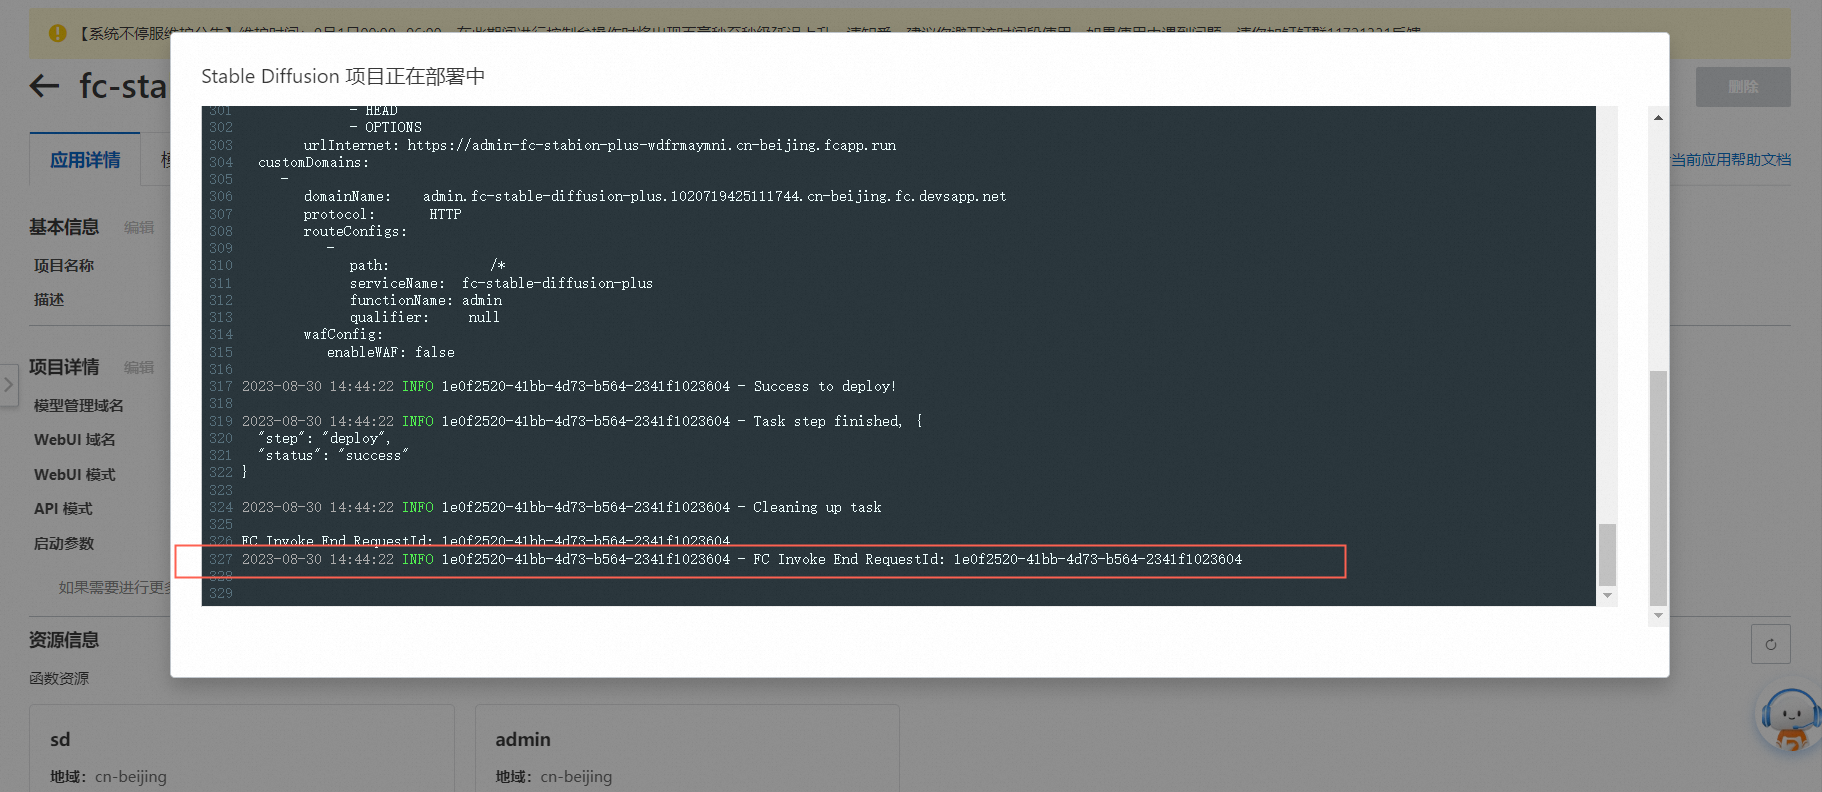Viewport: 1822px width, 792px height.
Task: Click the 'customDomains:' log line
Action: click(314, 163)
